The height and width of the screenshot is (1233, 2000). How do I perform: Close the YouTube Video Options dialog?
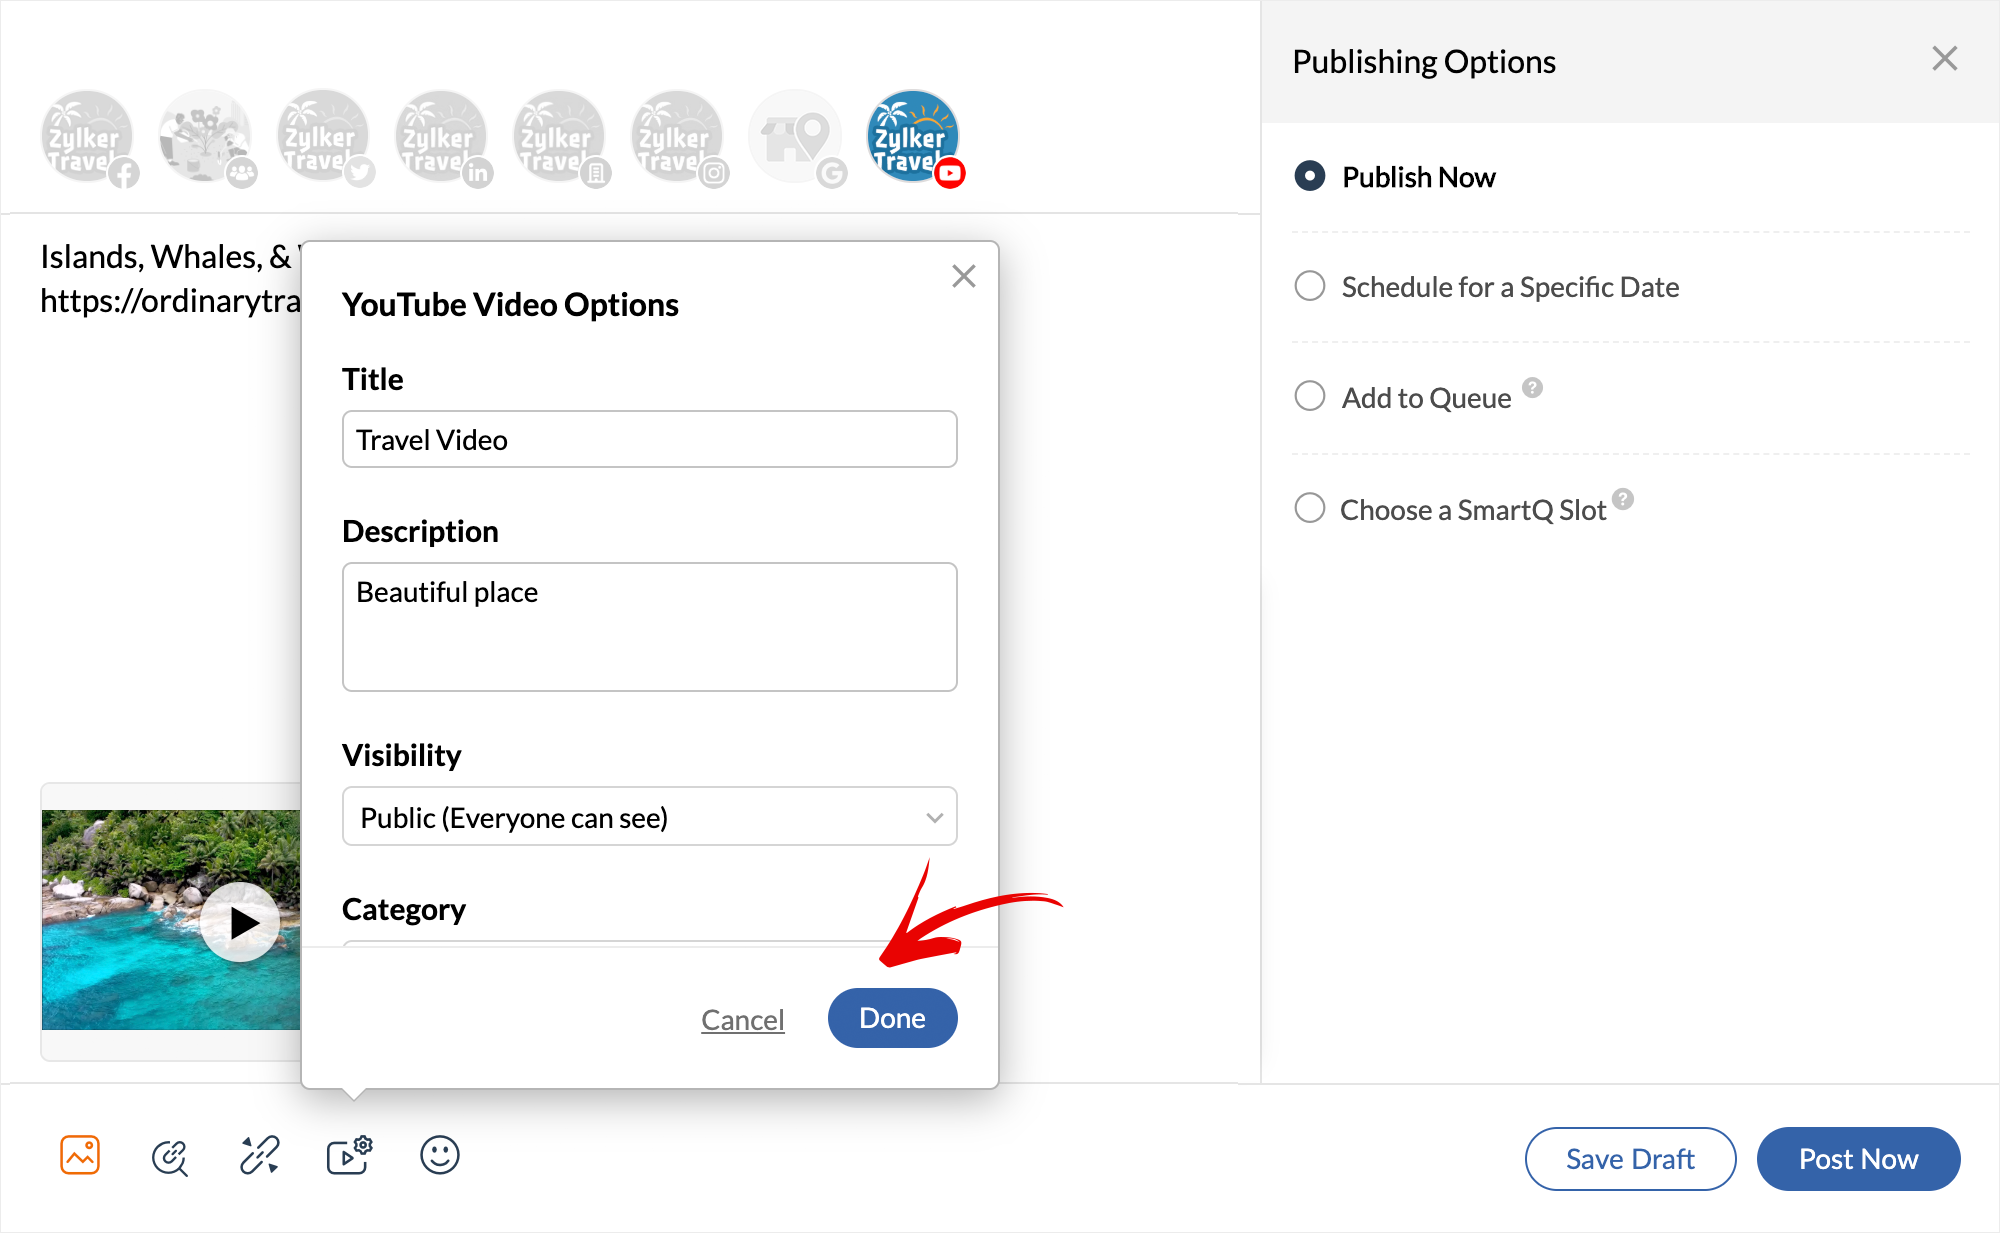click(963, 276)
